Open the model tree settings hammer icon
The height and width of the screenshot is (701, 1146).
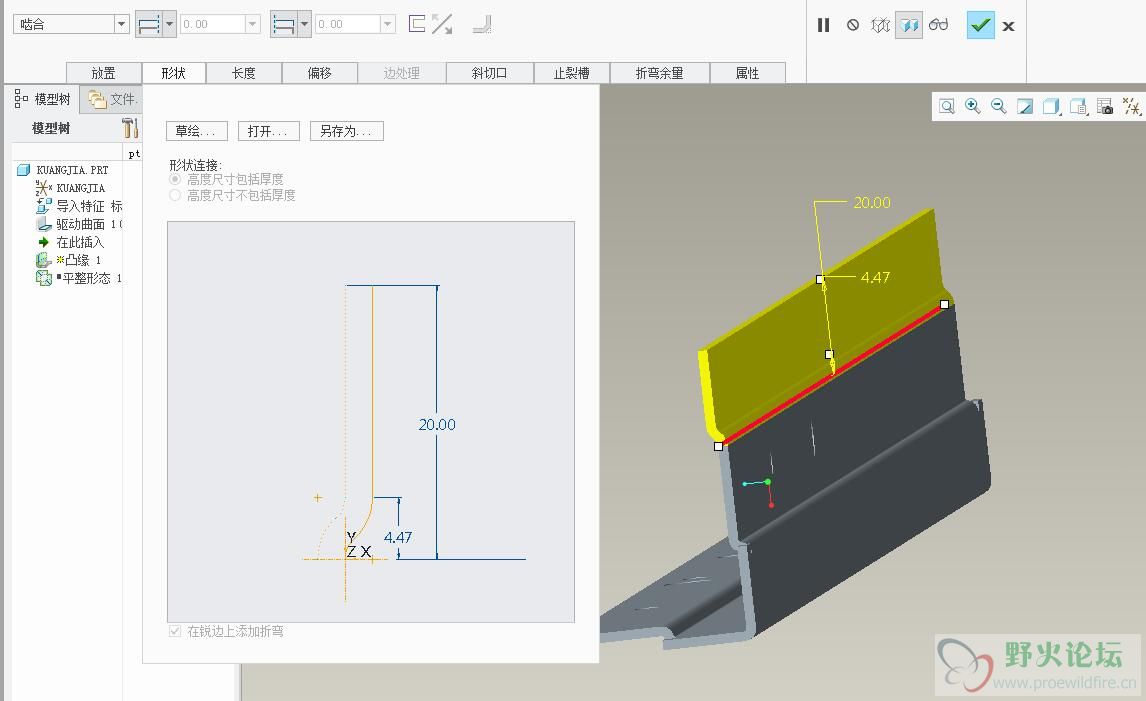pyautogui.click(x=130, y=128)
